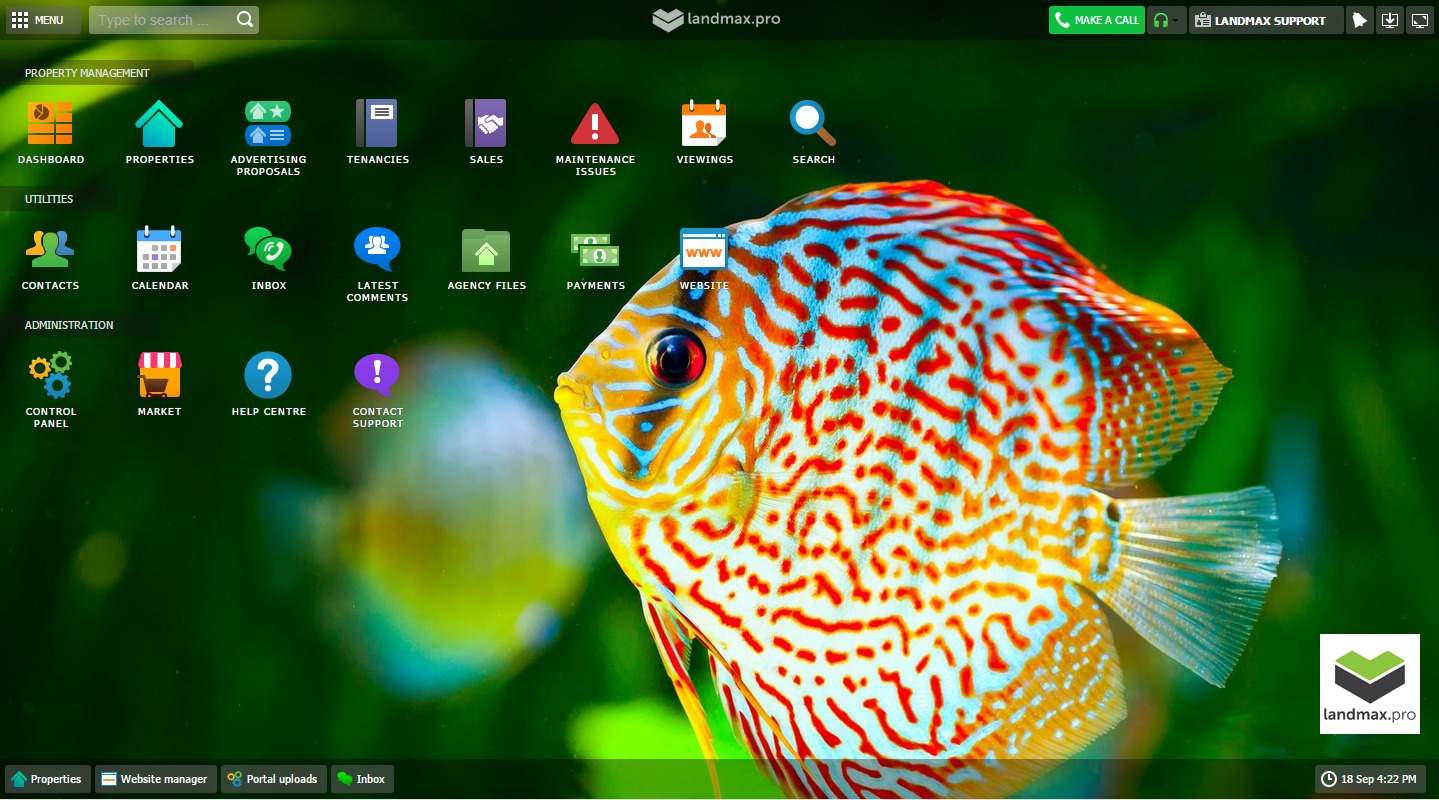Expand the headset status dropdown

pyautogui.click(x=1166, y=20)
